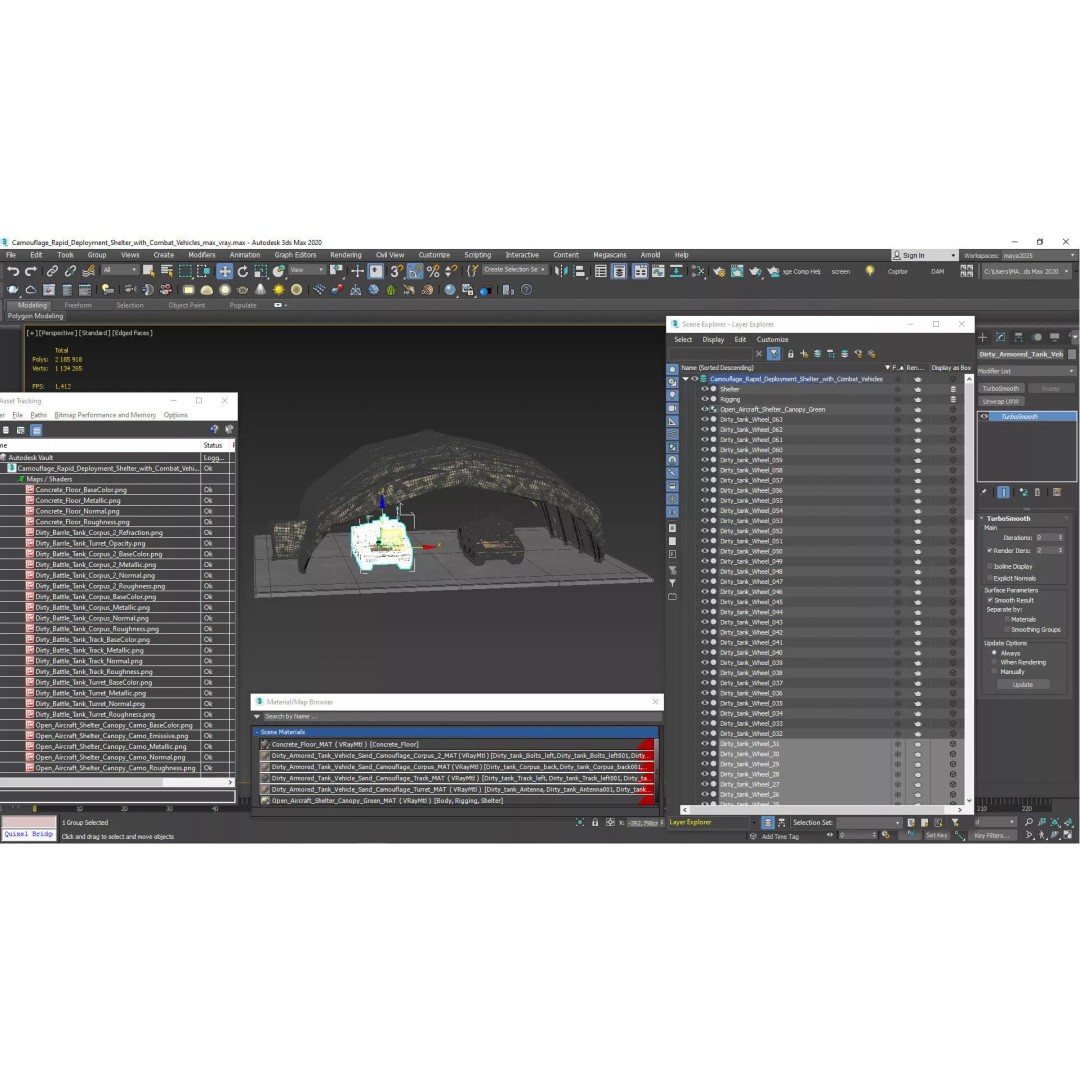Toggle Smooth Result checkbox
Image resolution: width=1080 pixels, height=1080 pixels.
tap(990, 600)
